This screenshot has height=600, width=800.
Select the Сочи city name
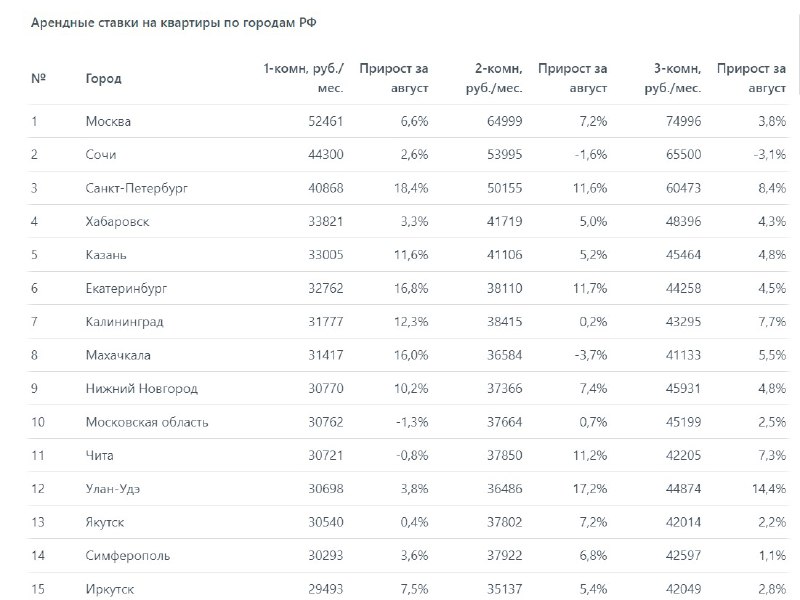[101, 155]
